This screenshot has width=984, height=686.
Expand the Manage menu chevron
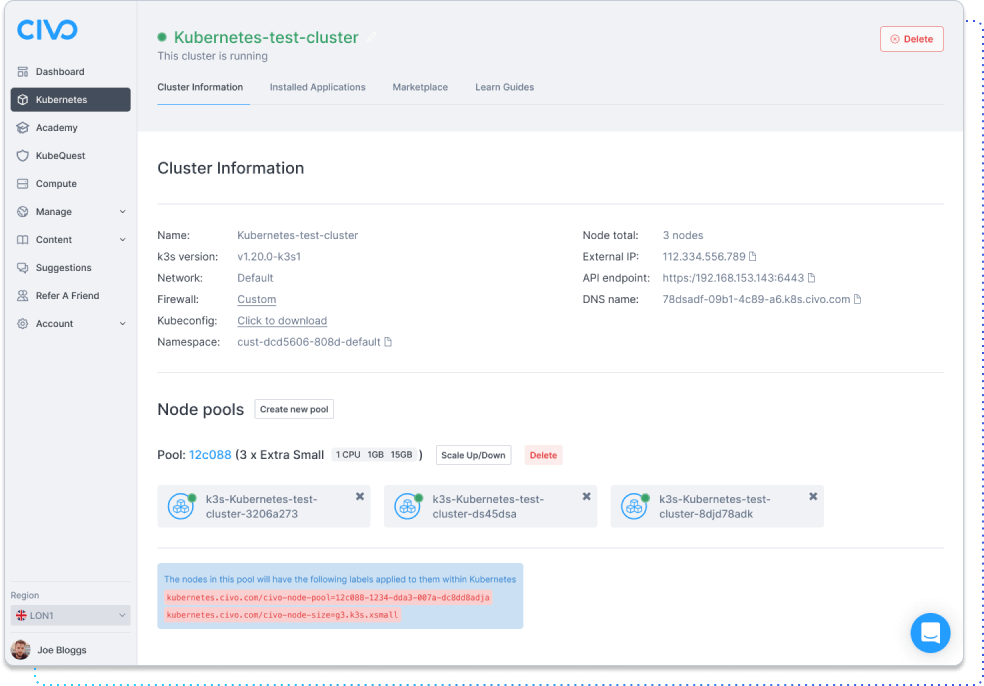click(x=123, y=212)
